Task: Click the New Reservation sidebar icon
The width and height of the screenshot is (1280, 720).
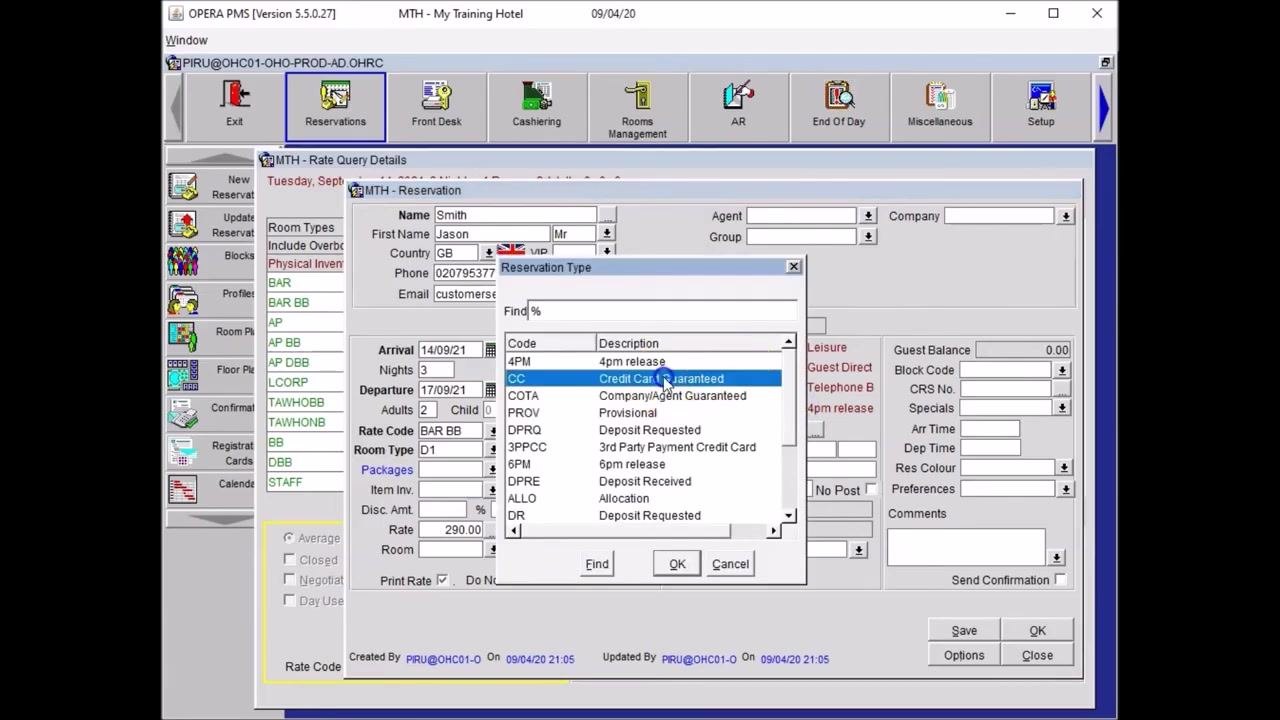Action: pos(183,187)
